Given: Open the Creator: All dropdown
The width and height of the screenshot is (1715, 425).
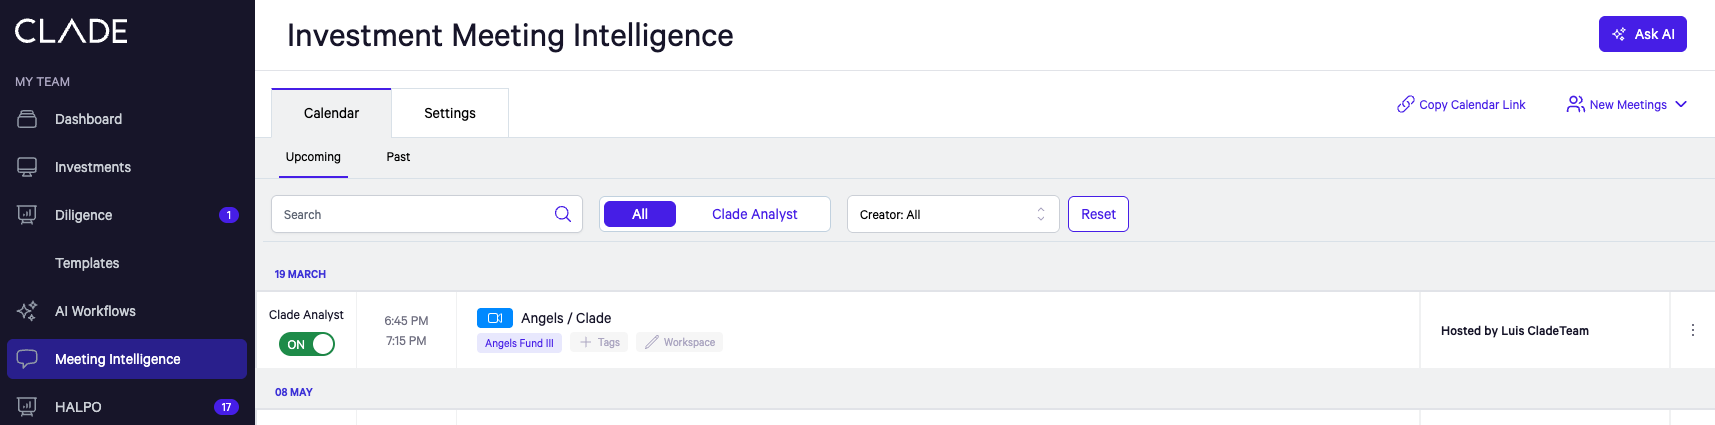Looking at the screenshot, I should tap(952, 214).
